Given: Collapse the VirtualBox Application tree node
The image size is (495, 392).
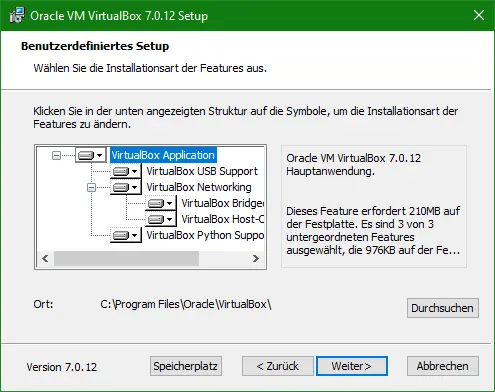Looking at the screenshot, I should [57, 155].
